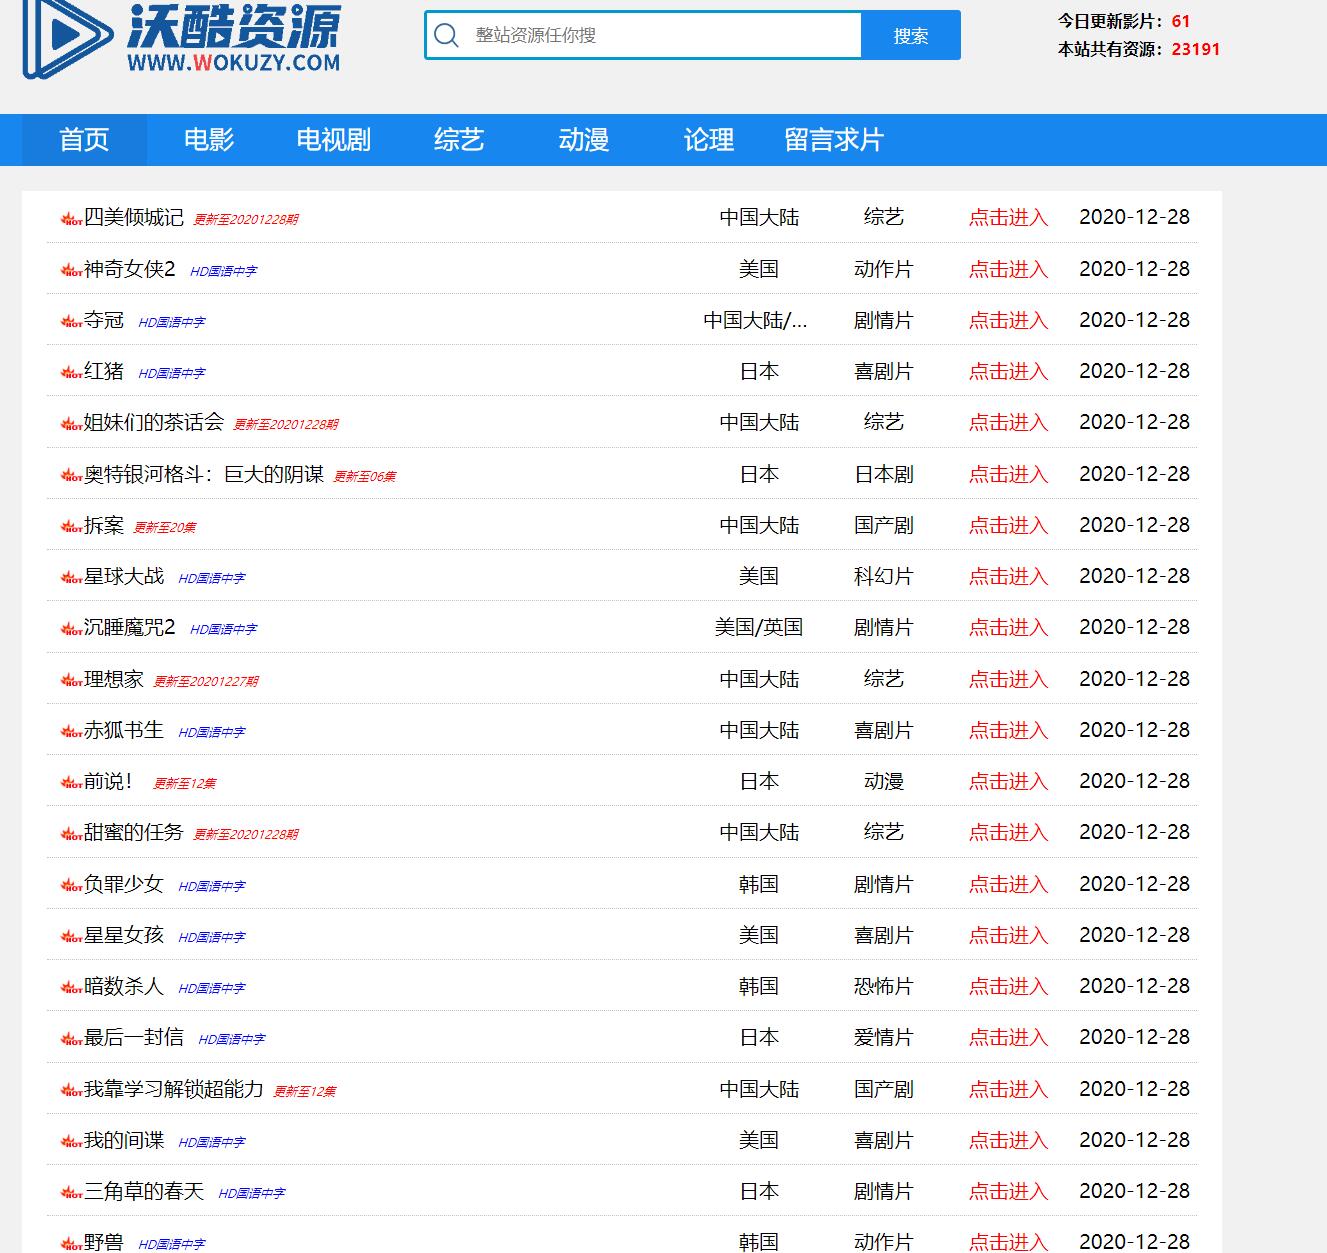1327x1253 pixels.
Task: Click the HOT icon beside 星球大战
Action: pyautogui.click(x=71, y=578)
